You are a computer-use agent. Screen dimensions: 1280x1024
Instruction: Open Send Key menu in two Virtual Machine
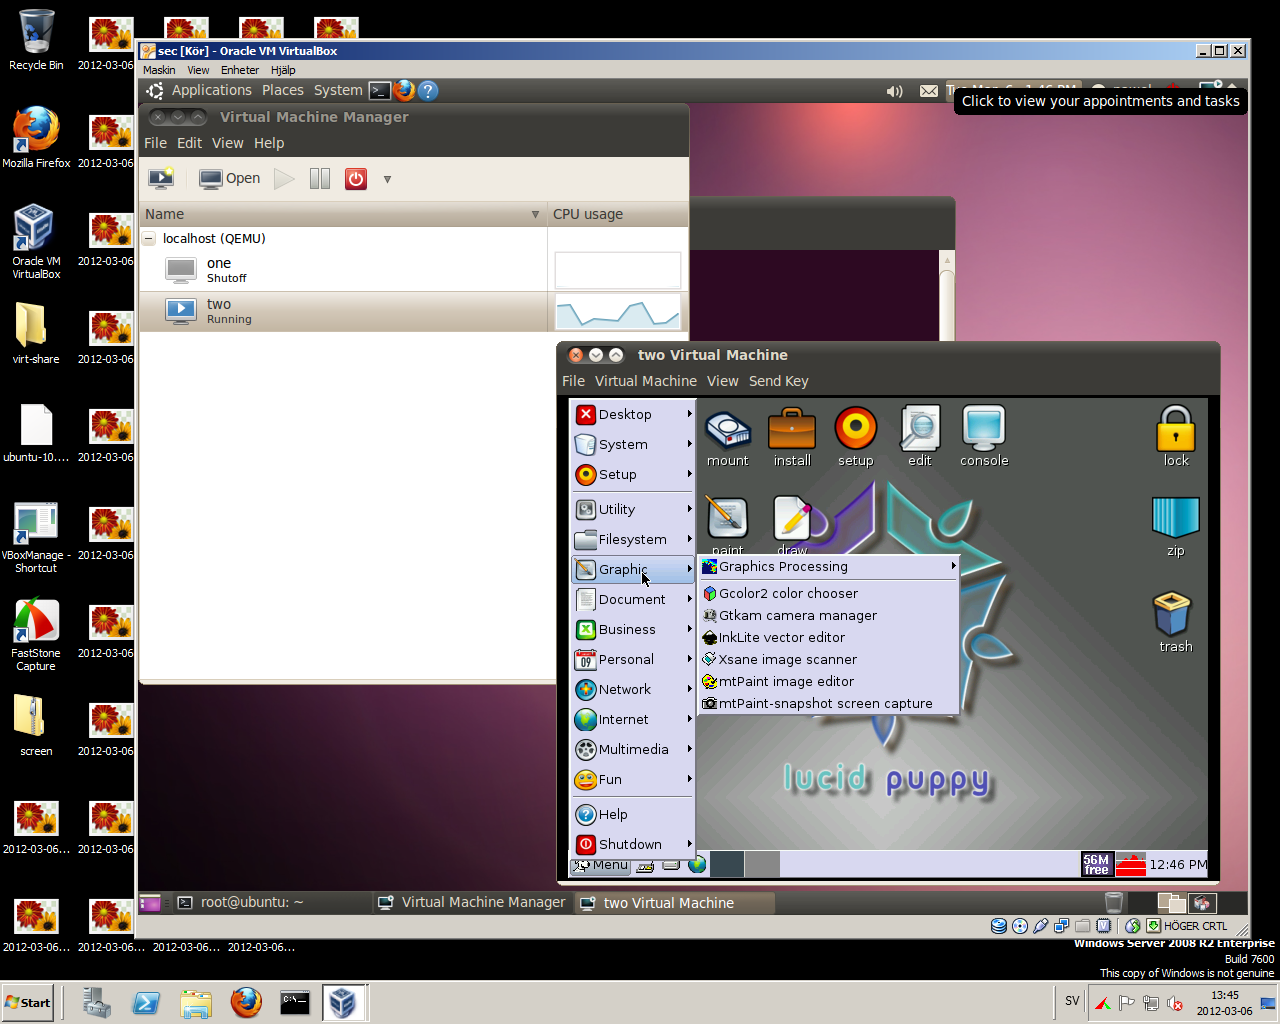778,381
